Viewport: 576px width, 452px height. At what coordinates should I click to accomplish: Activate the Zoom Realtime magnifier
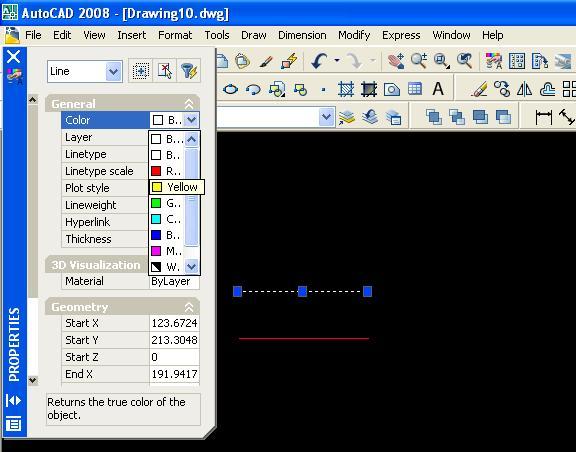coord(419,61)
